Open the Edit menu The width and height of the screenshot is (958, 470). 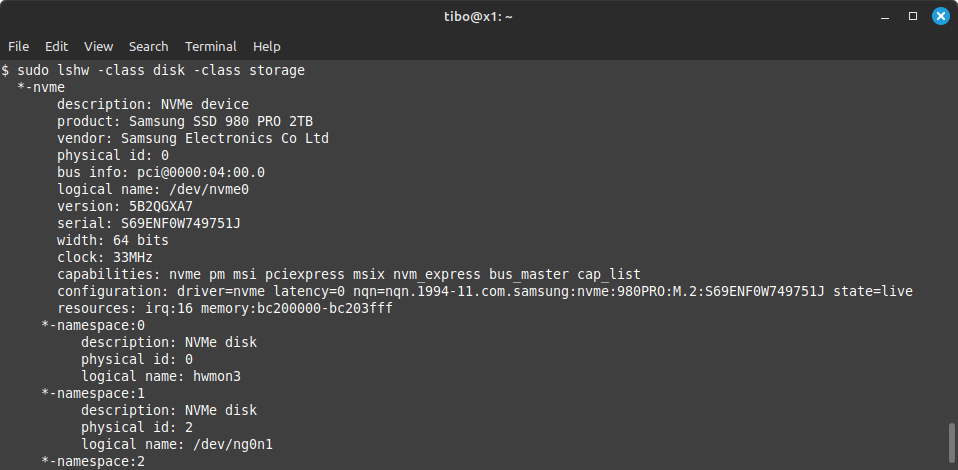coord(56,46)
